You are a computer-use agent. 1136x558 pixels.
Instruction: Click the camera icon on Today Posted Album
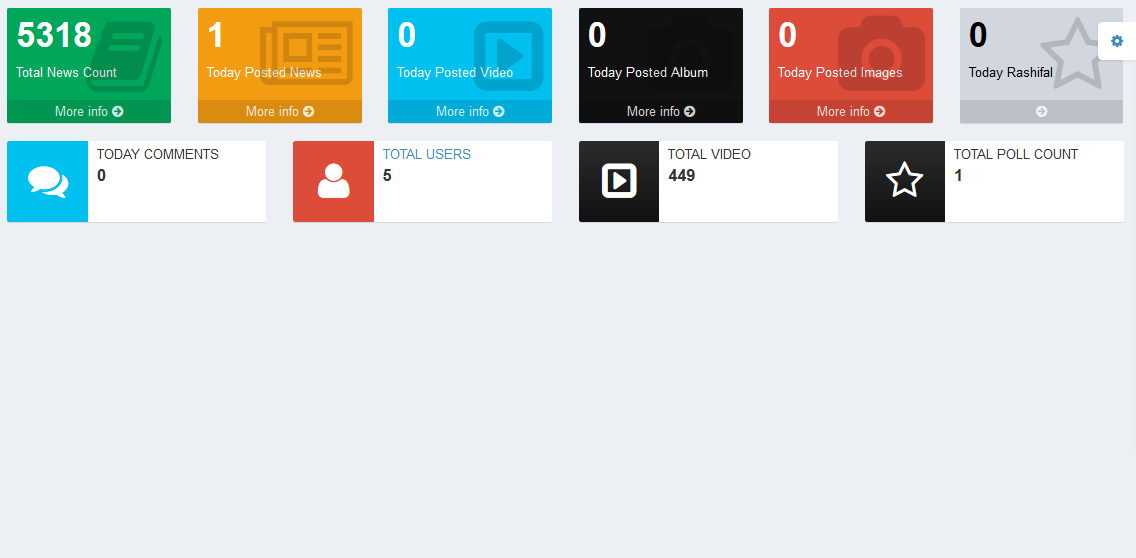(x=690, y=54)
